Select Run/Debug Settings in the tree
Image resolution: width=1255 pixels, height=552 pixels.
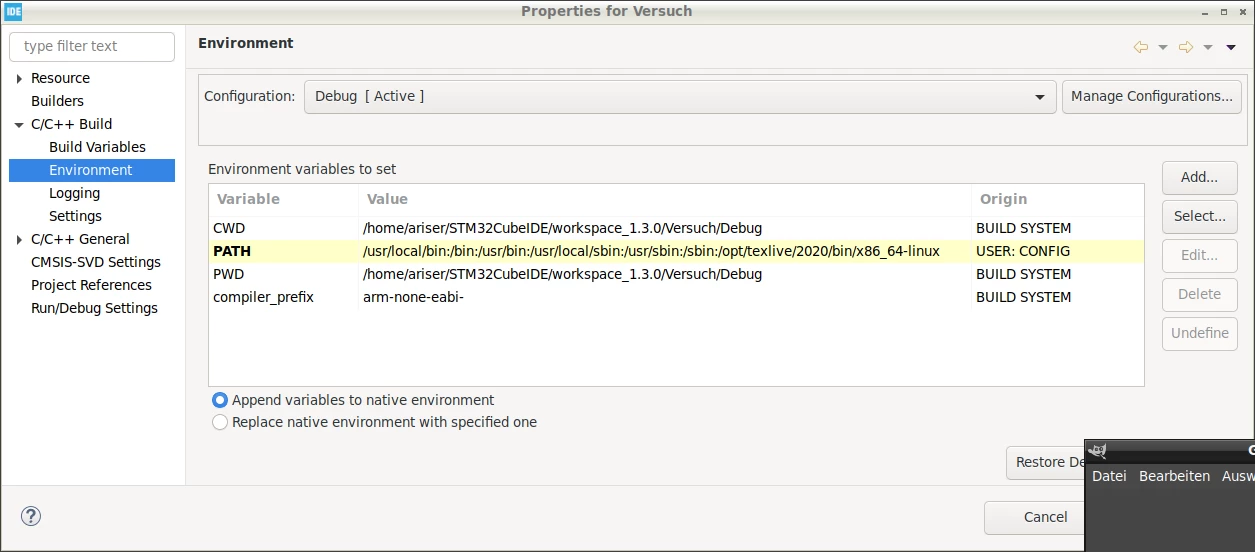pyautogui.click(x=94, y=308)
